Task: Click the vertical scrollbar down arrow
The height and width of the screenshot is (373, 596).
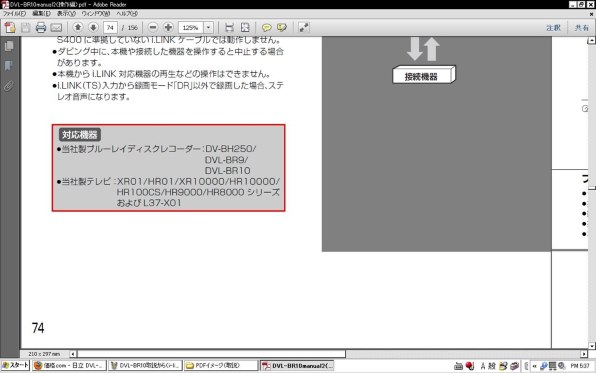Action: tap(592, 346)
